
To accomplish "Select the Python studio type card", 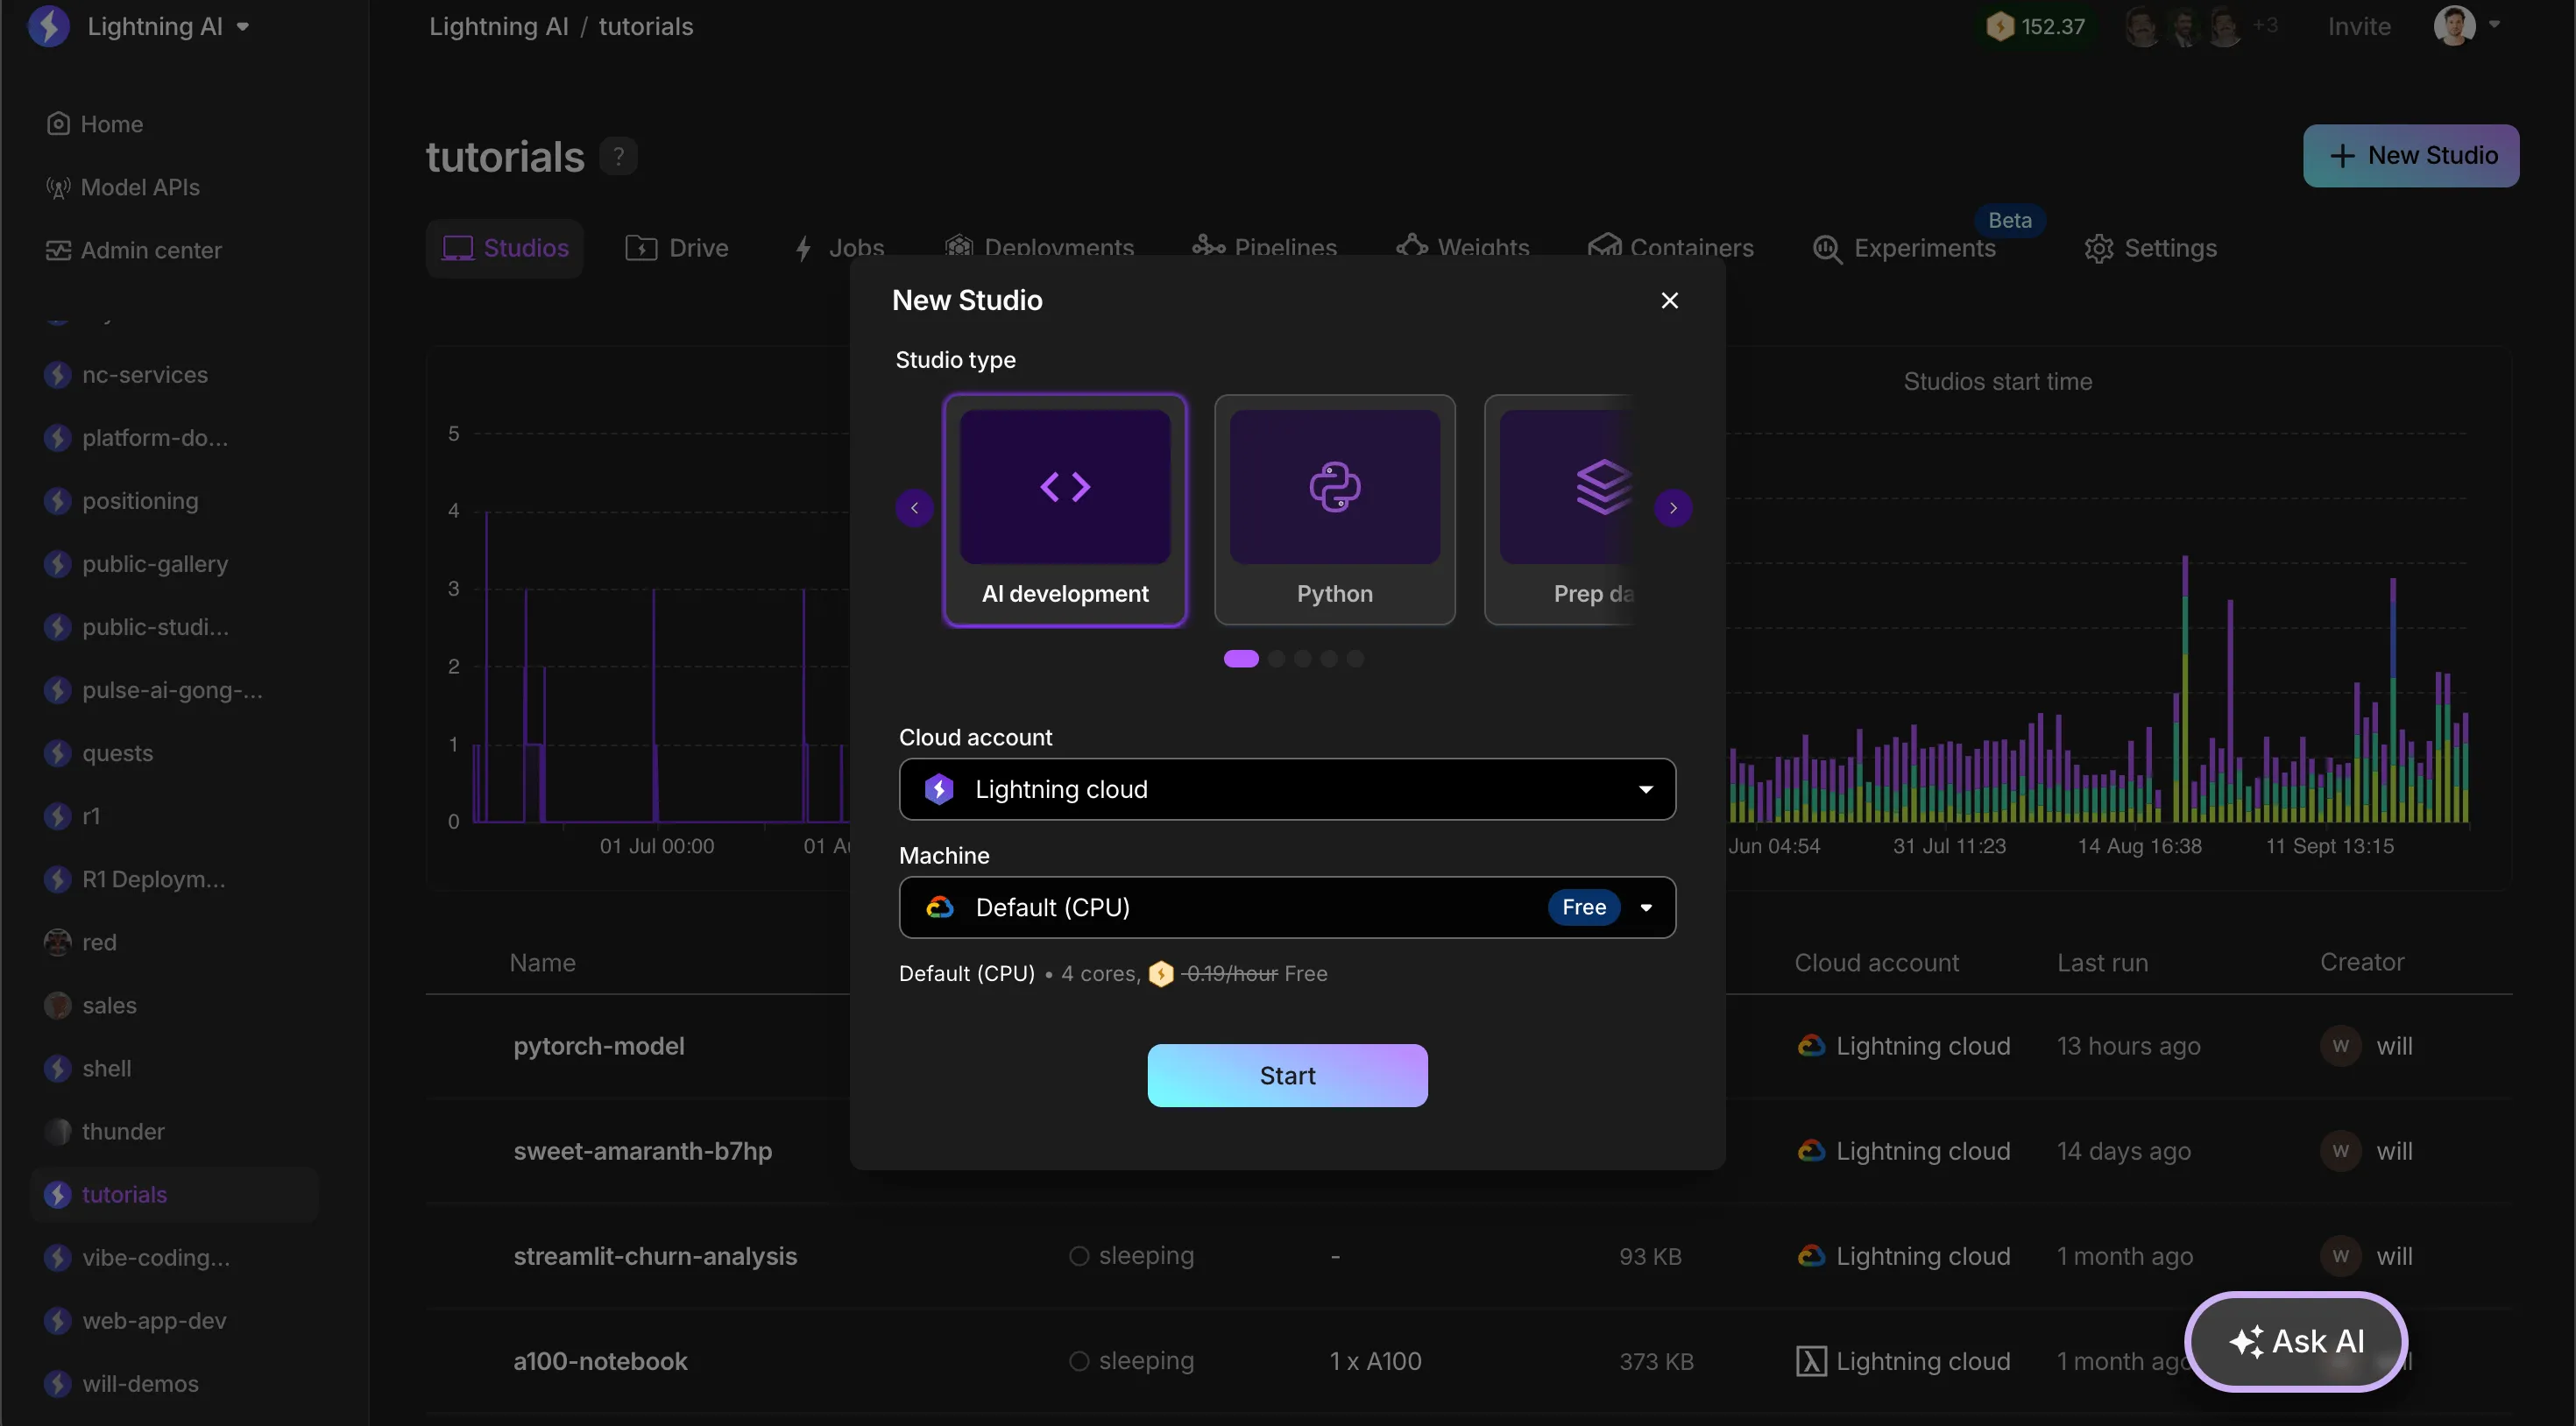I will click(x=1334, y=510).
